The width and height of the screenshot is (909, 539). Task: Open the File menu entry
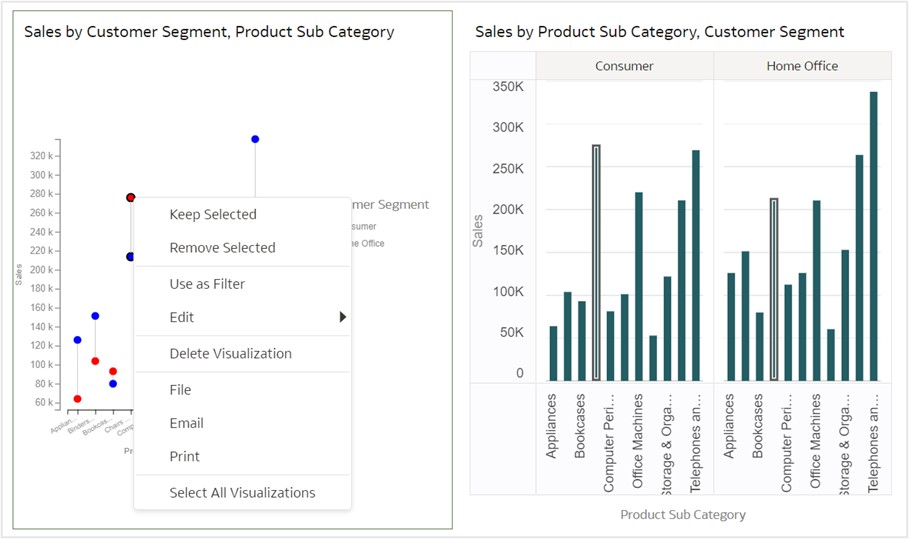[x=180, y=390]
